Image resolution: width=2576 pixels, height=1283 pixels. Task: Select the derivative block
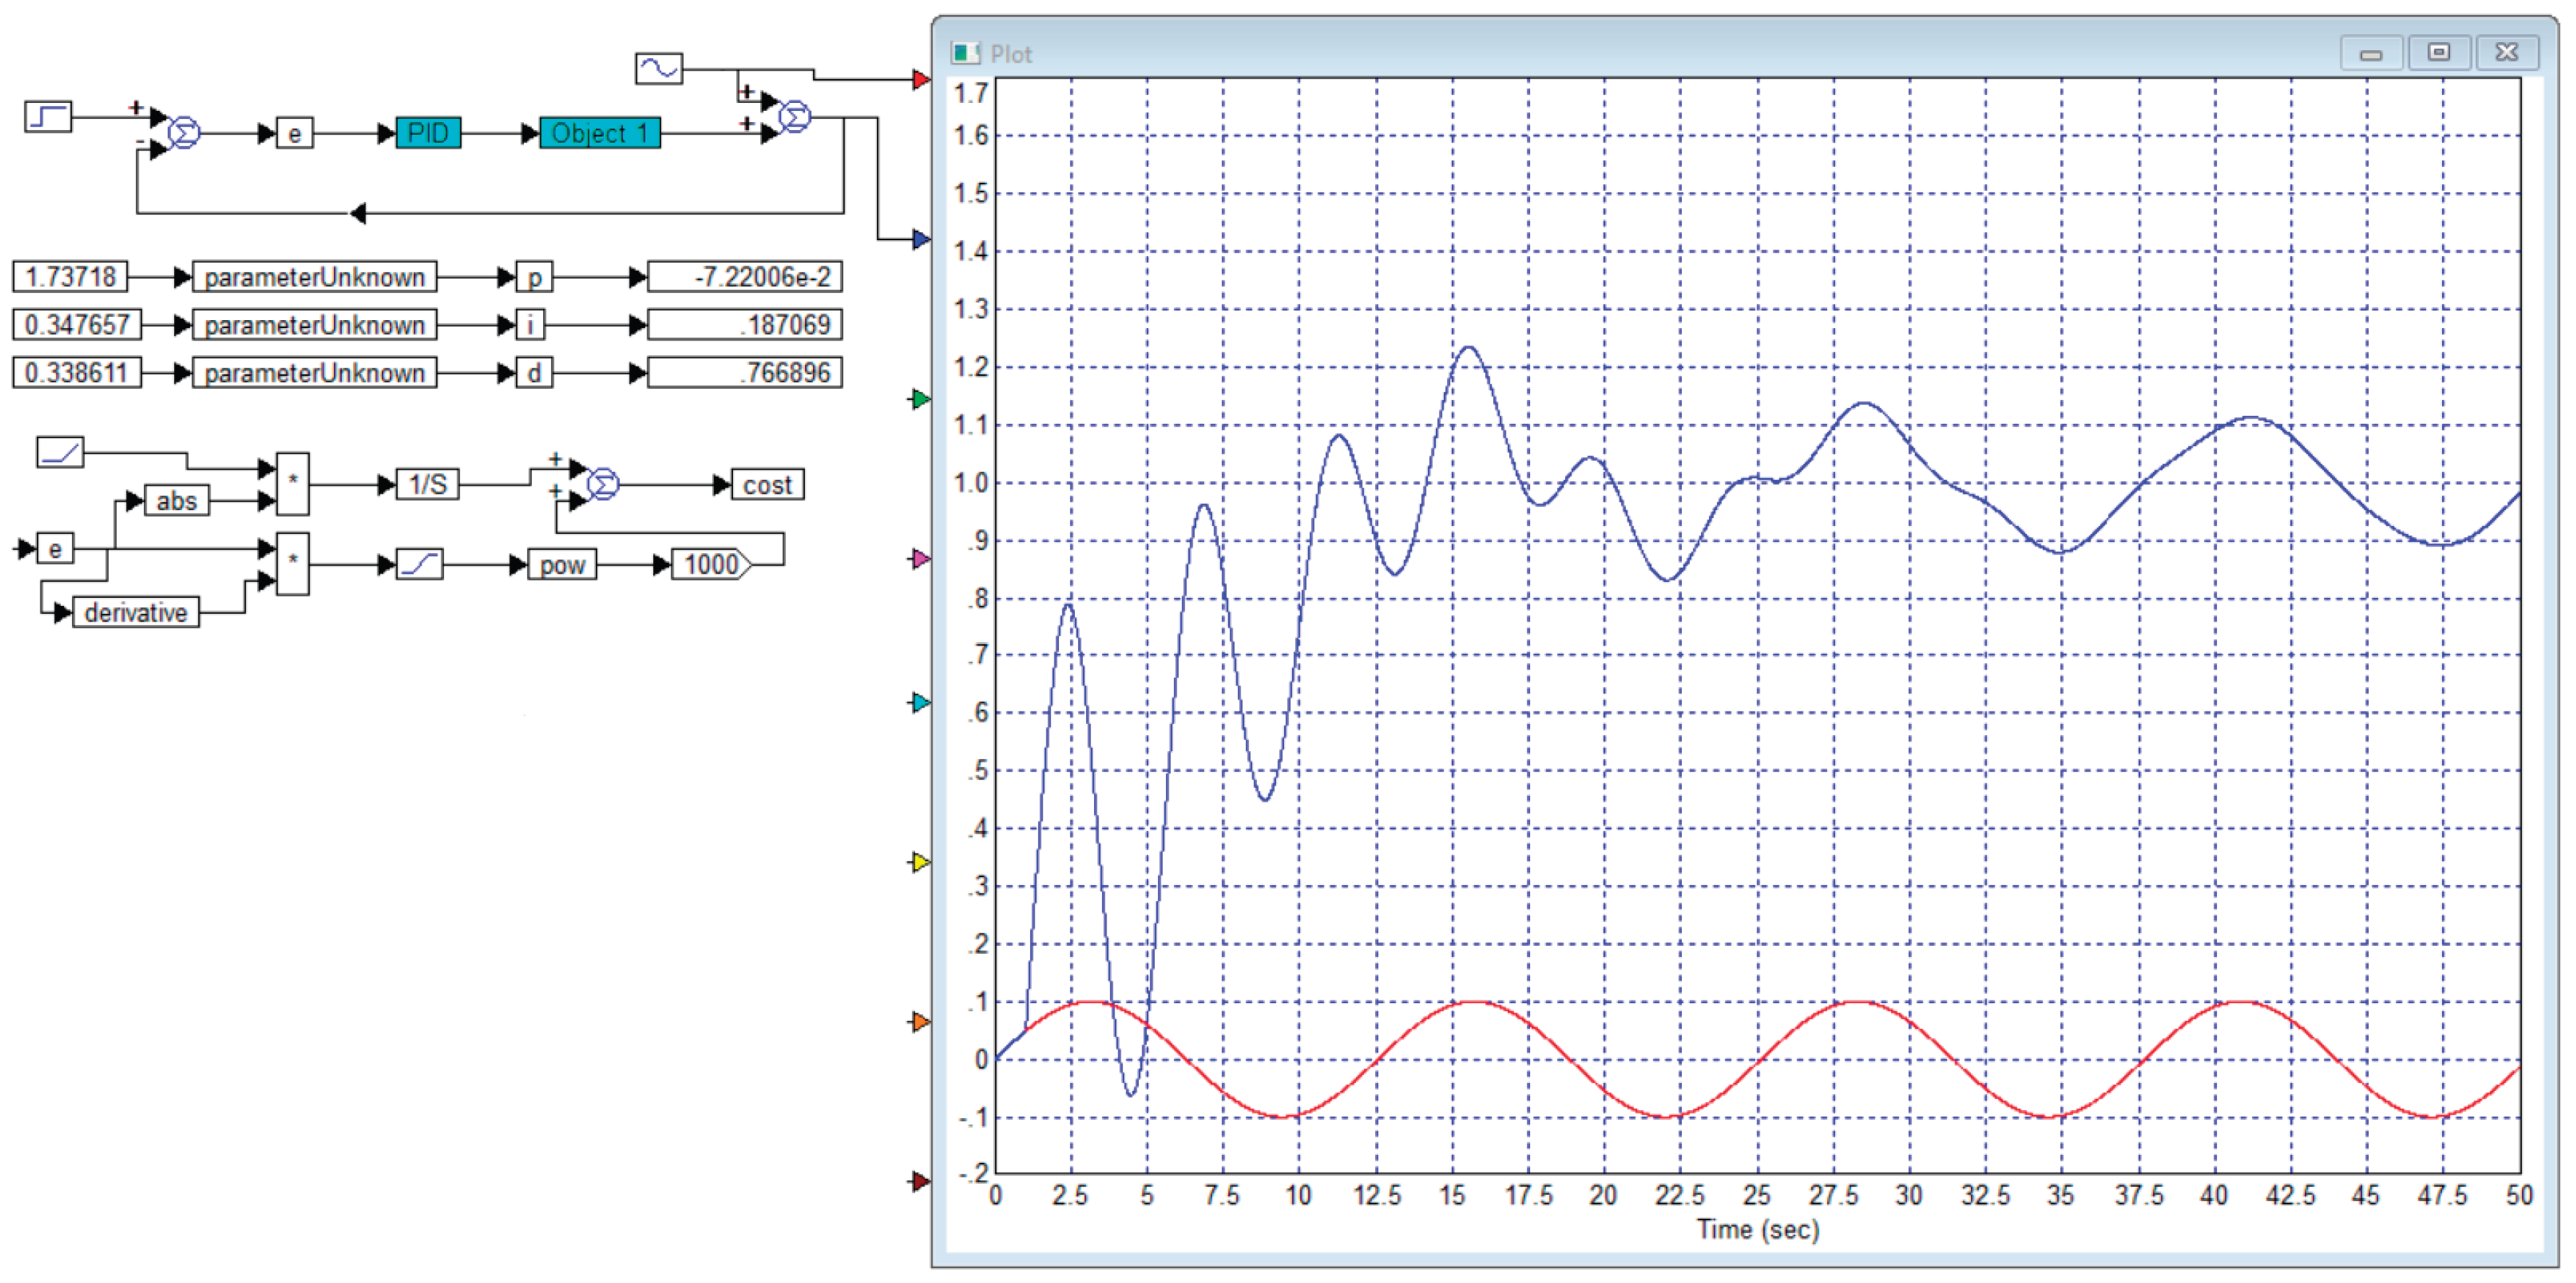coord(136,612)
